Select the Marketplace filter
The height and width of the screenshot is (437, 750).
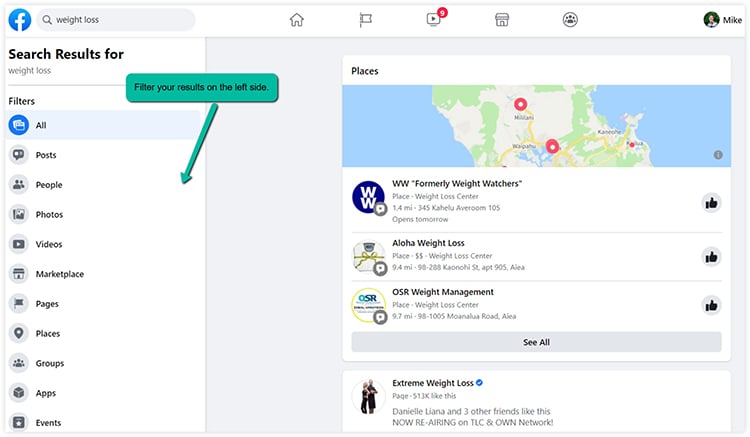click(x=103, y=274)
